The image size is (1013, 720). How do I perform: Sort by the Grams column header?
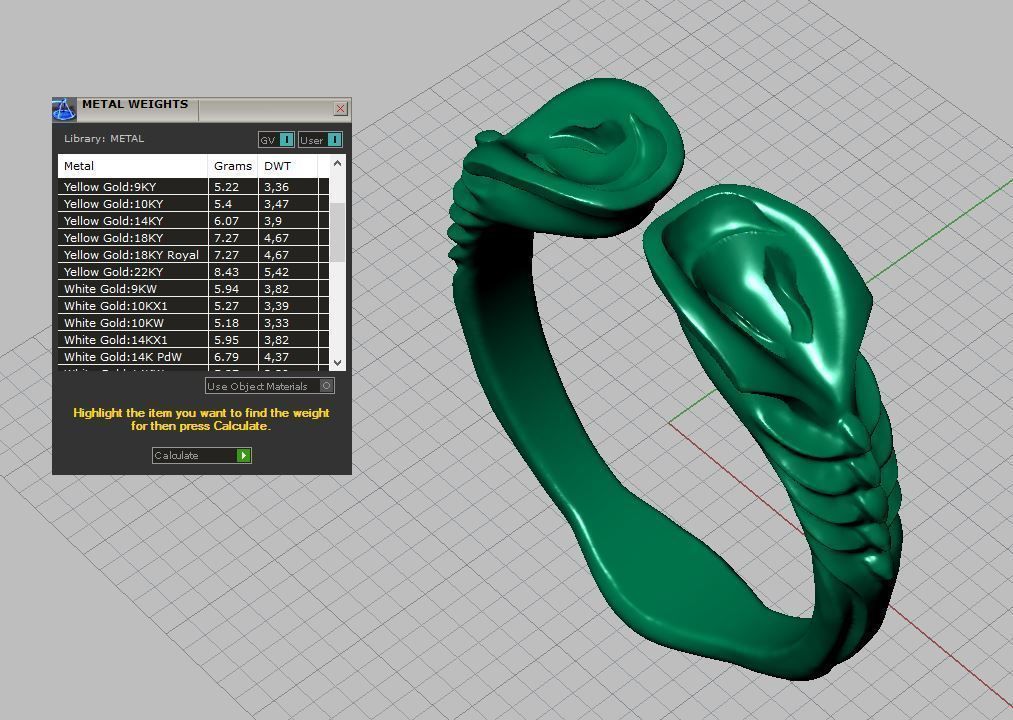pos(233,166)
